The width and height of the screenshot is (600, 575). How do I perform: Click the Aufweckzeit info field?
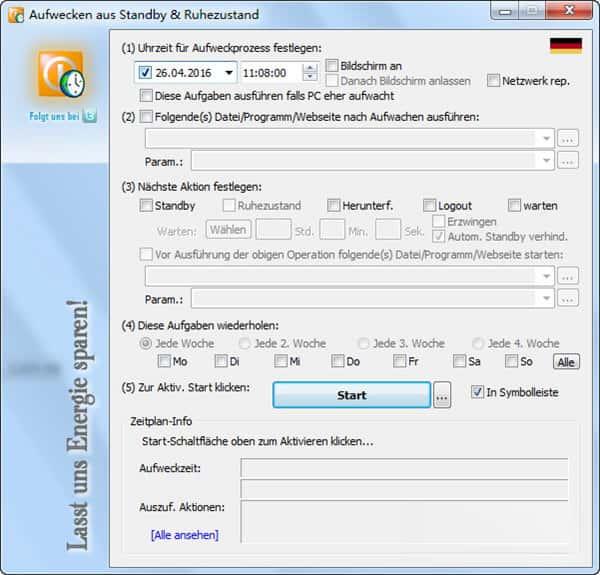pyautogui.click(x=404, y=468)
